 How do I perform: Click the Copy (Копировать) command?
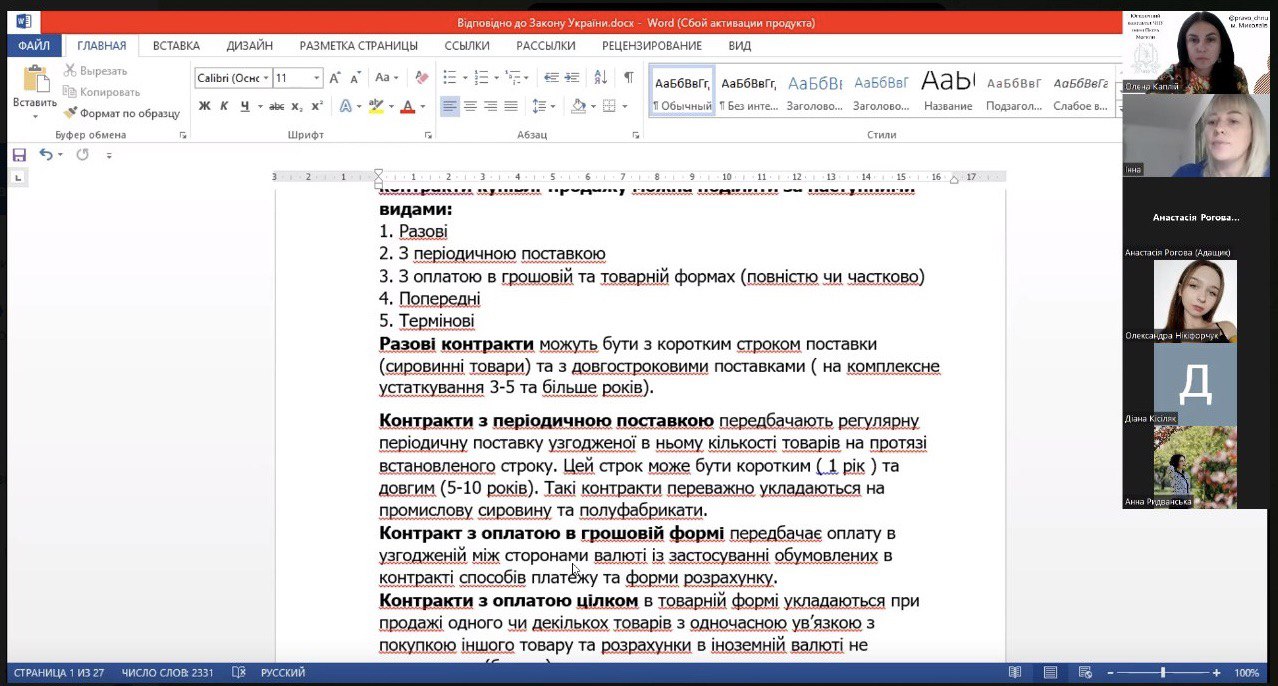click(101, 92)
